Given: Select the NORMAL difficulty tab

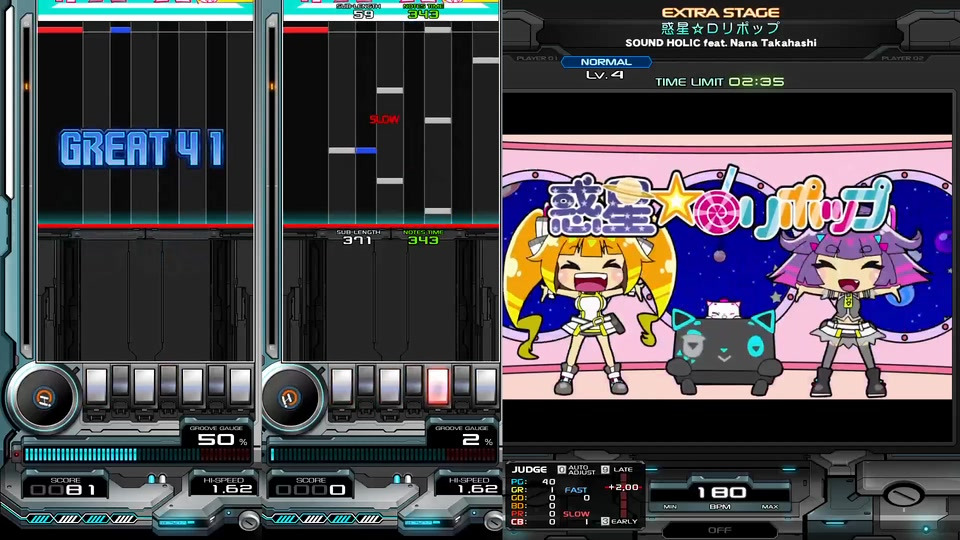Looking at the screenshot, I should coord(606,62).
